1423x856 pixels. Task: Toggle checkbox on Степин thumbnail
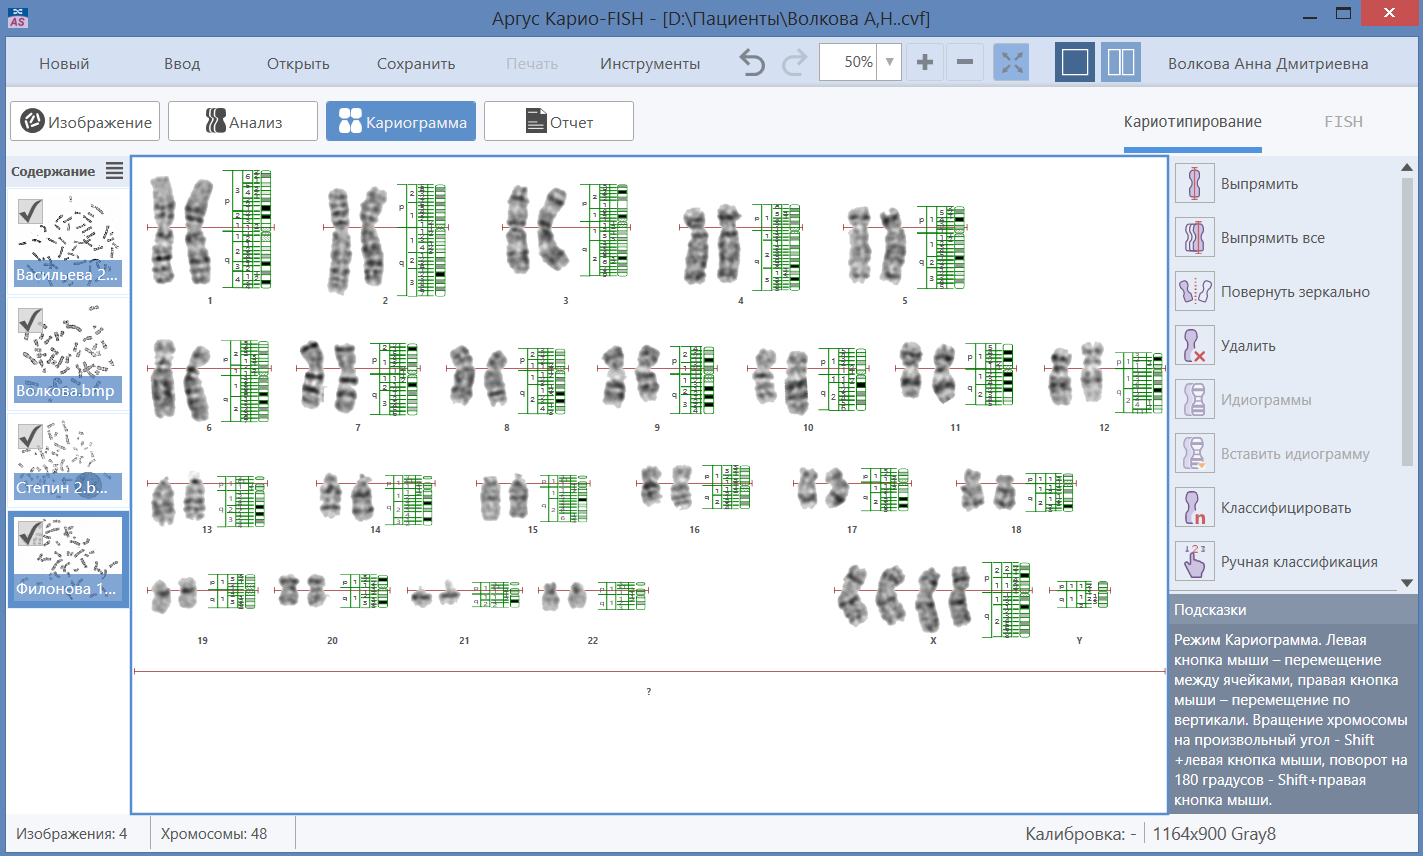click(30, 435)
